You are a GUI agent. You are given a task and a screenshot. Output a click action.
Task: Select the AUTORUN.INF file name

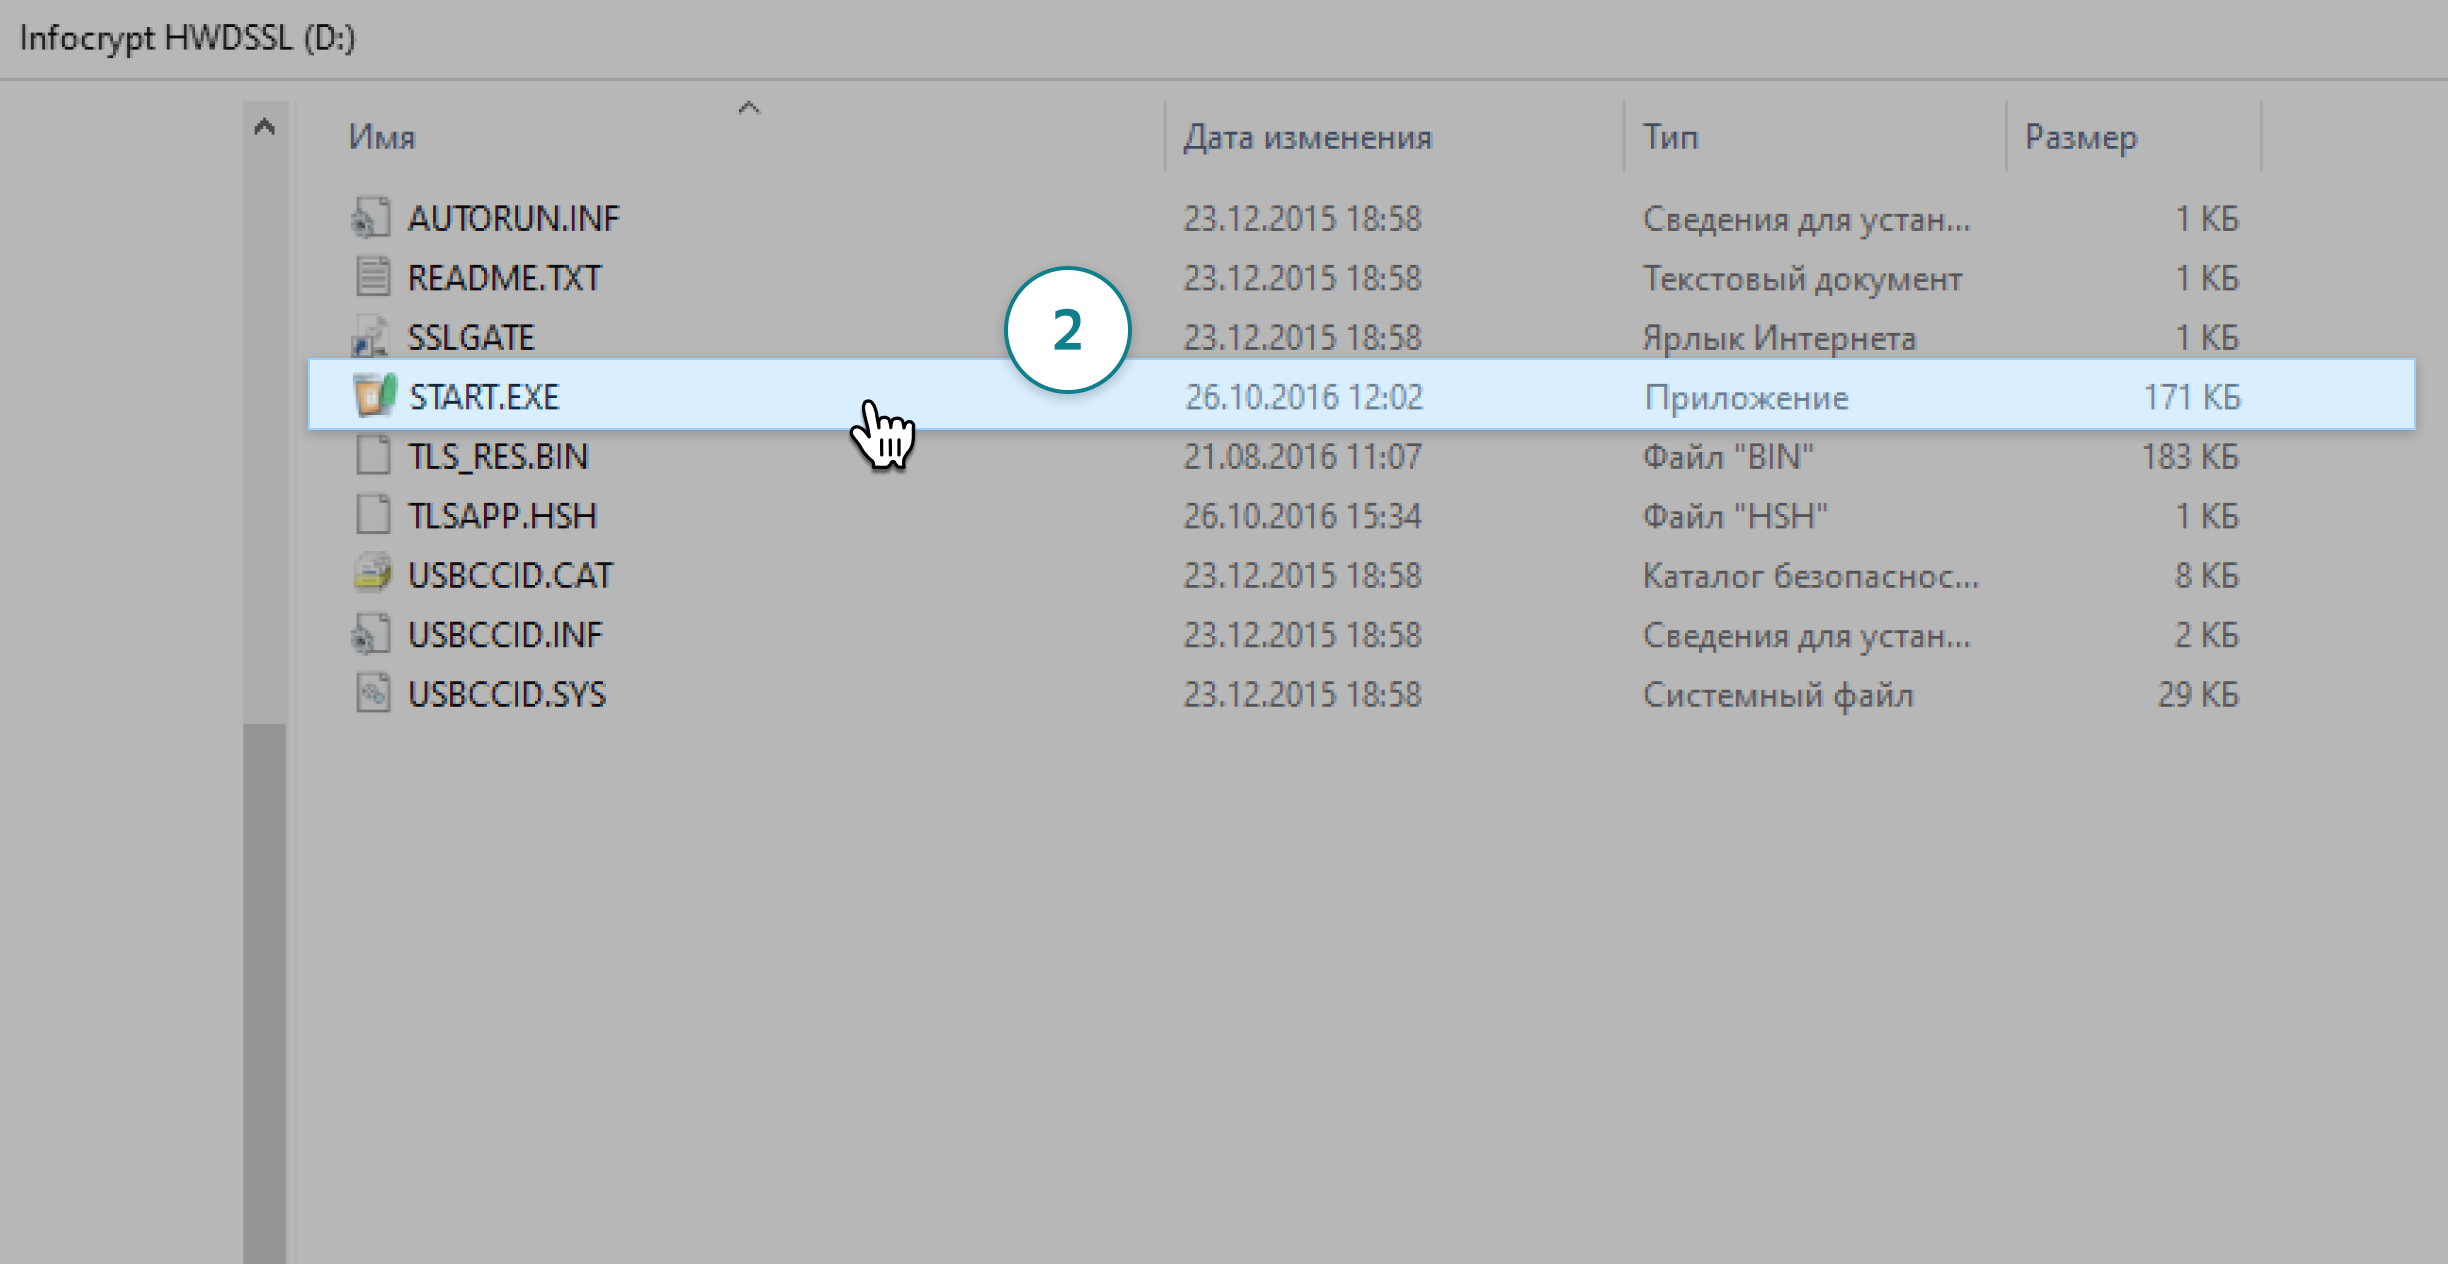click(x=514, y=218)
